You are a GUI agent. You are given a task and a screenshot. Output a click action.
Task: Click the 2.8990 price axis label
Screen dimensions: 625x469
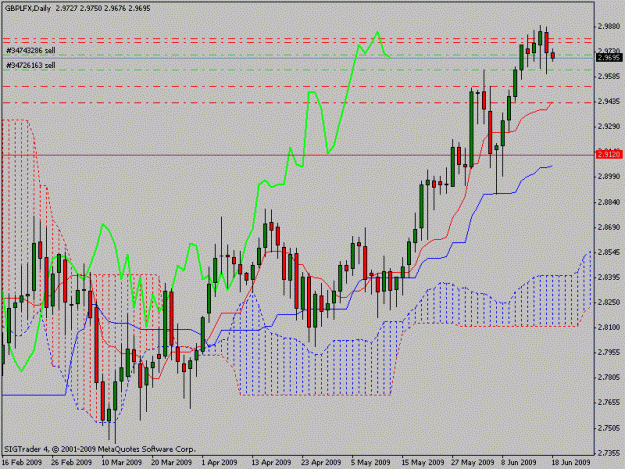tap(609, 177)
